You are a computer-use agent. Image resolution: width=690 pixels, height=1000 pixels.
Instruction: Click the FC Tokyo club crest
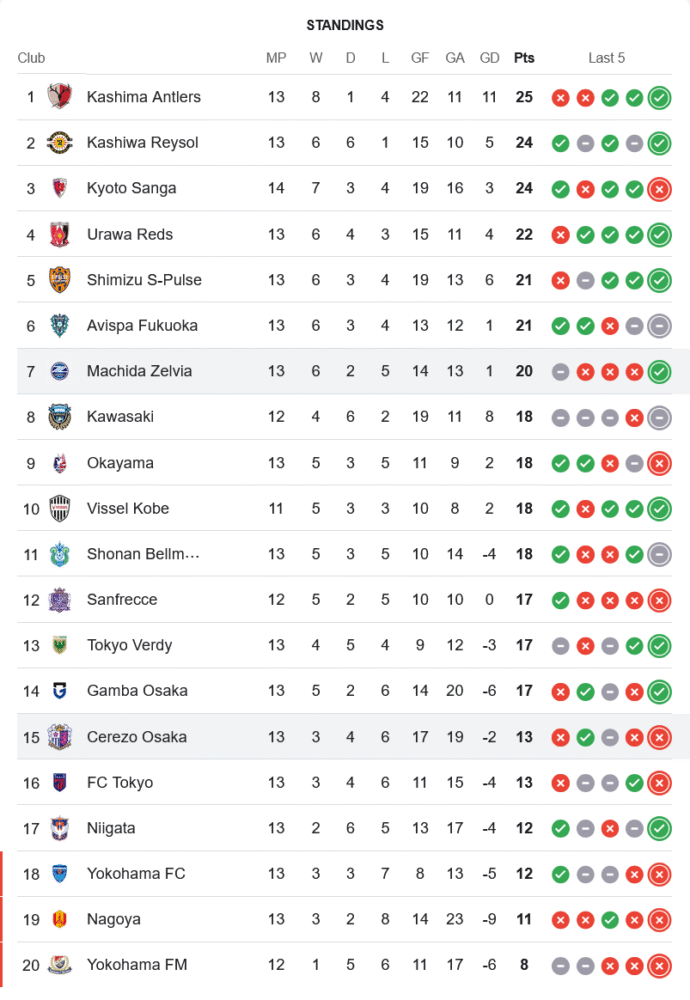pyautogui.click(x=60, y=782)
